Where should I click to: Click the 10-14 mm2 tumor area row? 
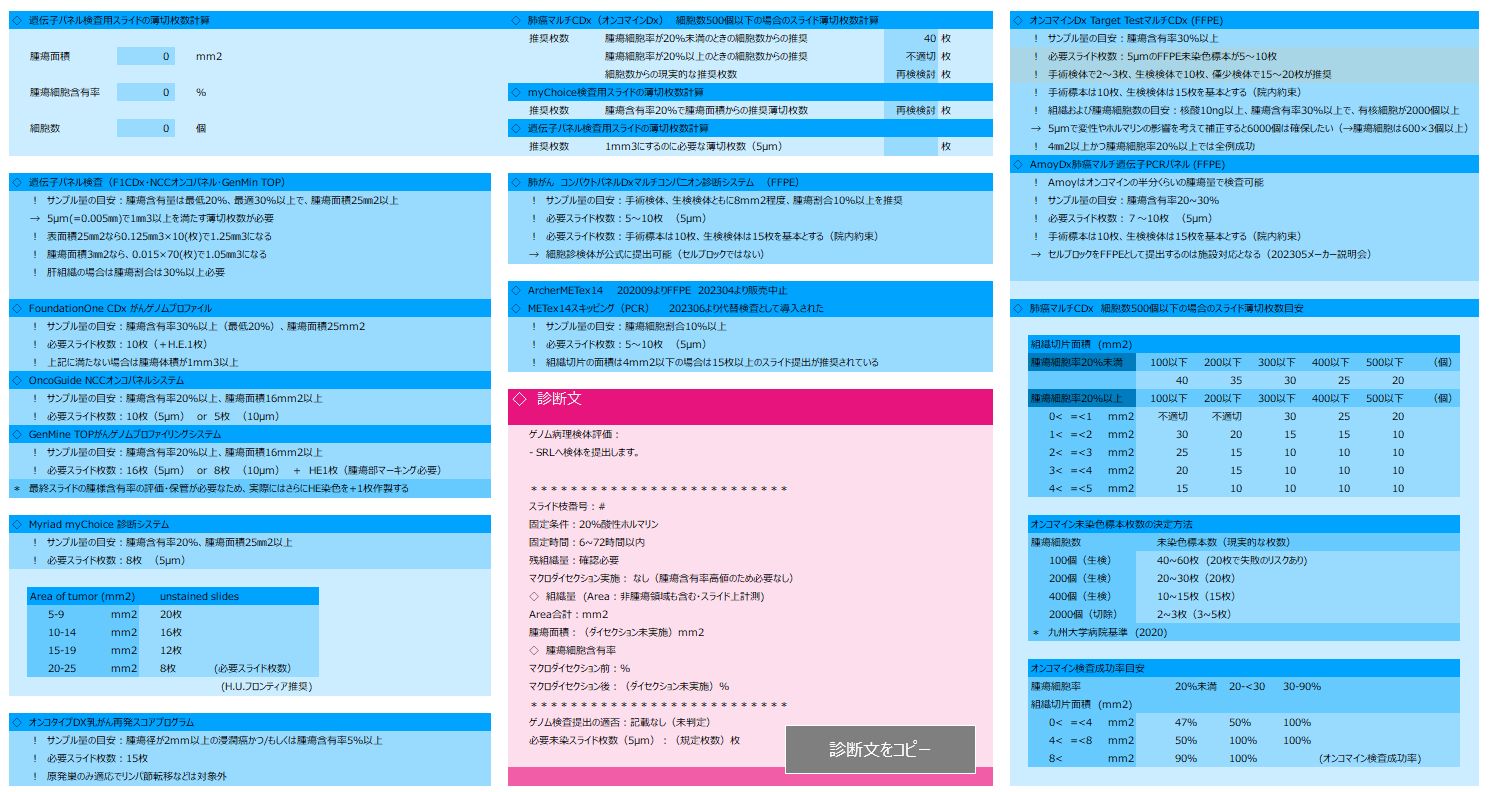click(x=173, y=632)
